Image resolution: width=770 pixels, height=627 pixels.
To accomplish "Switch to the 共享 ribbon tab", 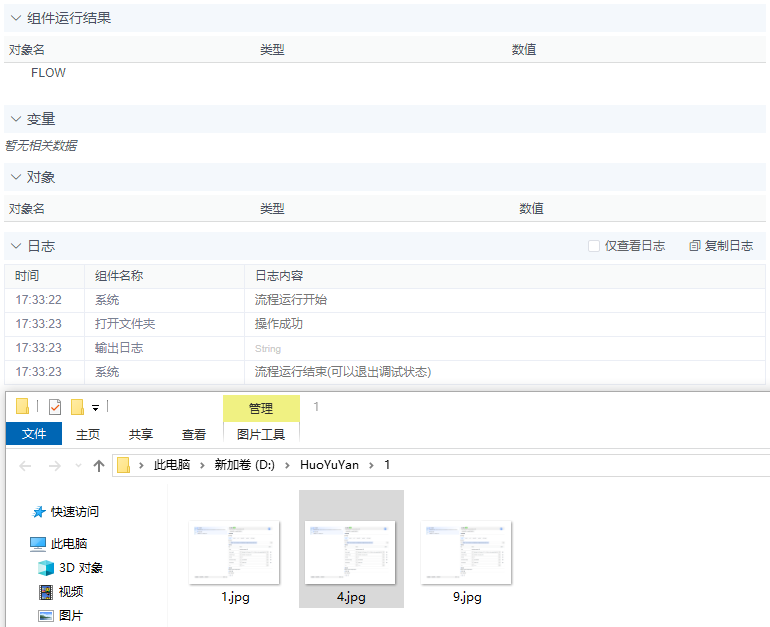I will pos(141,435).
